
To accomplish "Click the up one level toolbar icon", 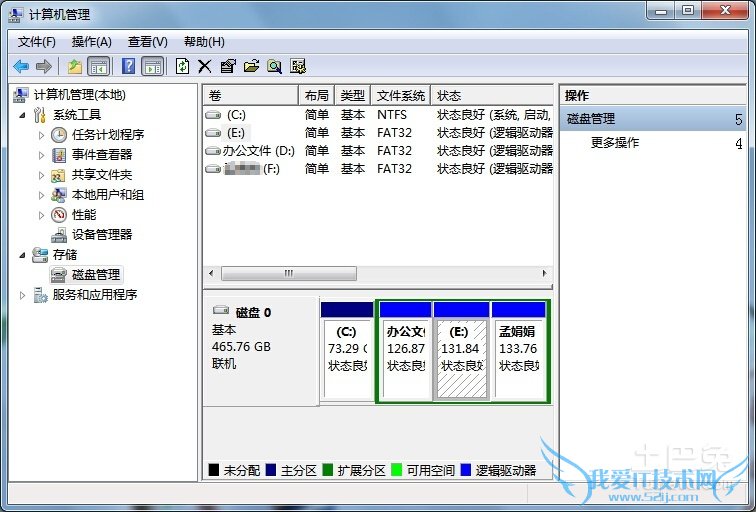I will point(75,66).
